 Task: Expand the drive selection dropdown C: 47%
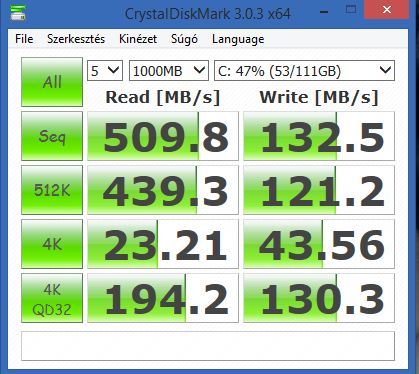click(304, 71)
